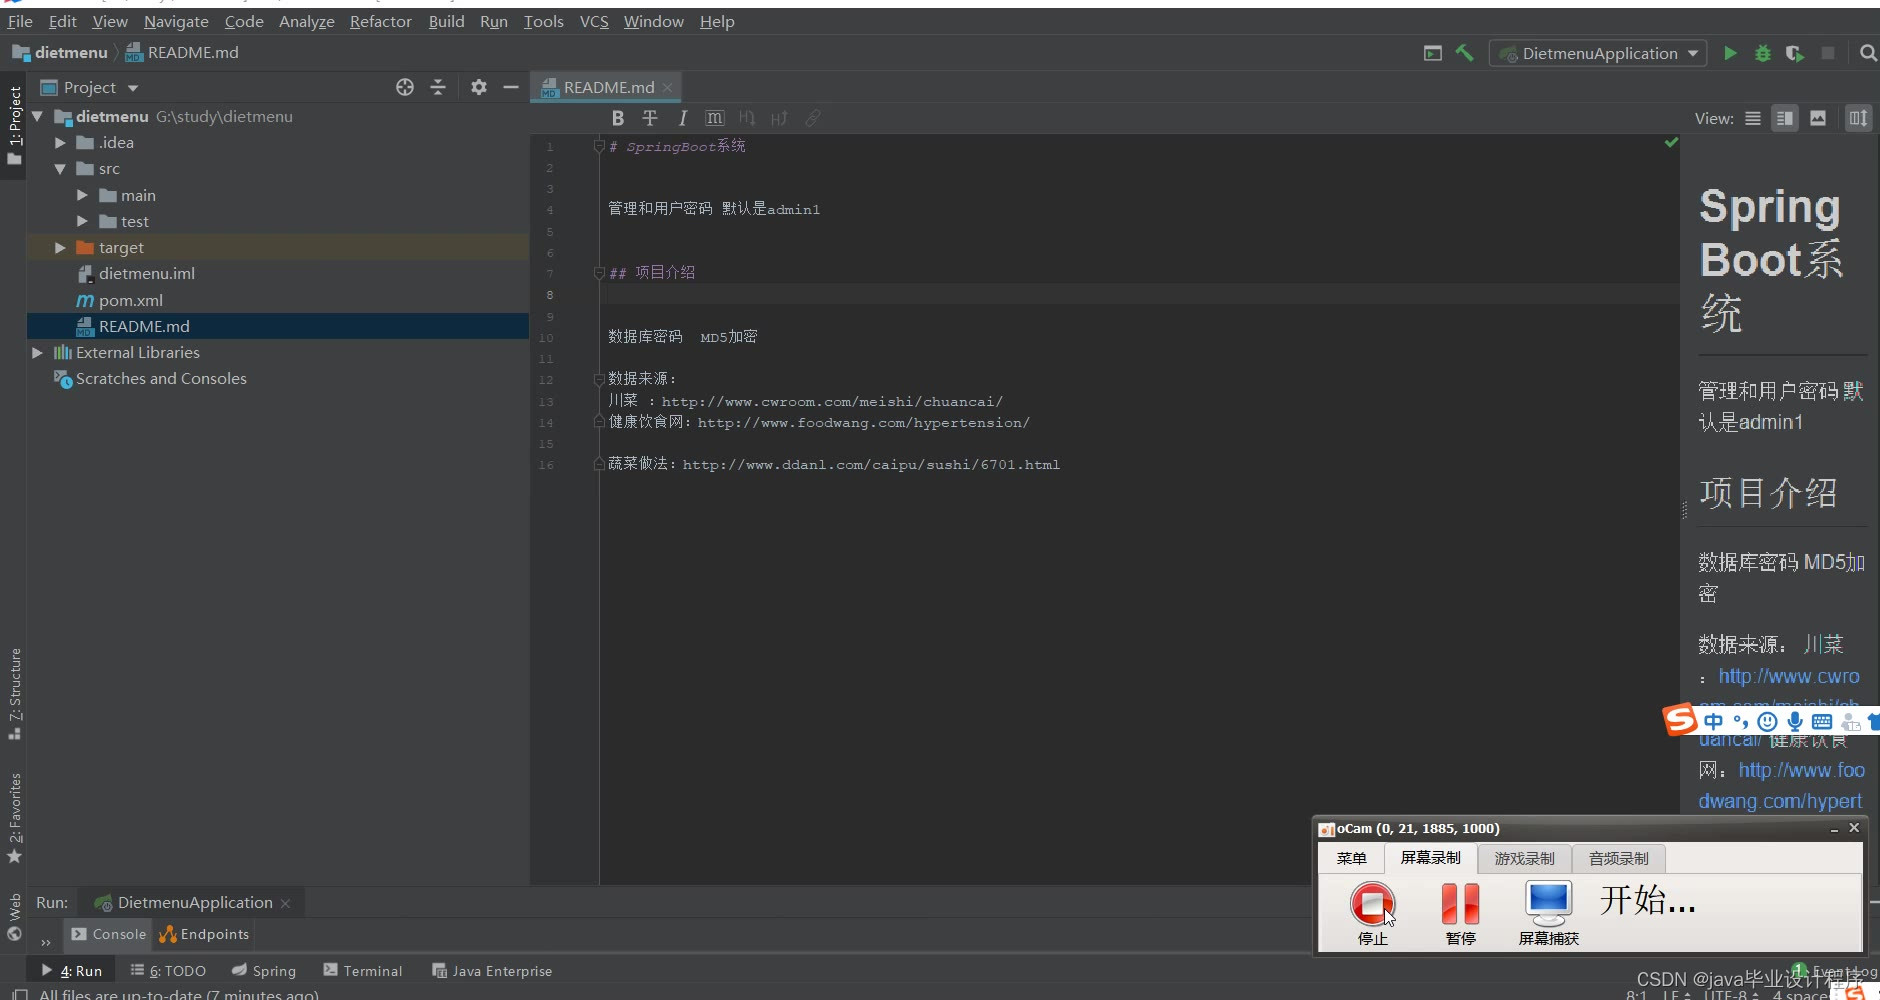Open the Z: Structure tool window
The height and width of the screenshot is (1000, 1880).
(15, 694)
